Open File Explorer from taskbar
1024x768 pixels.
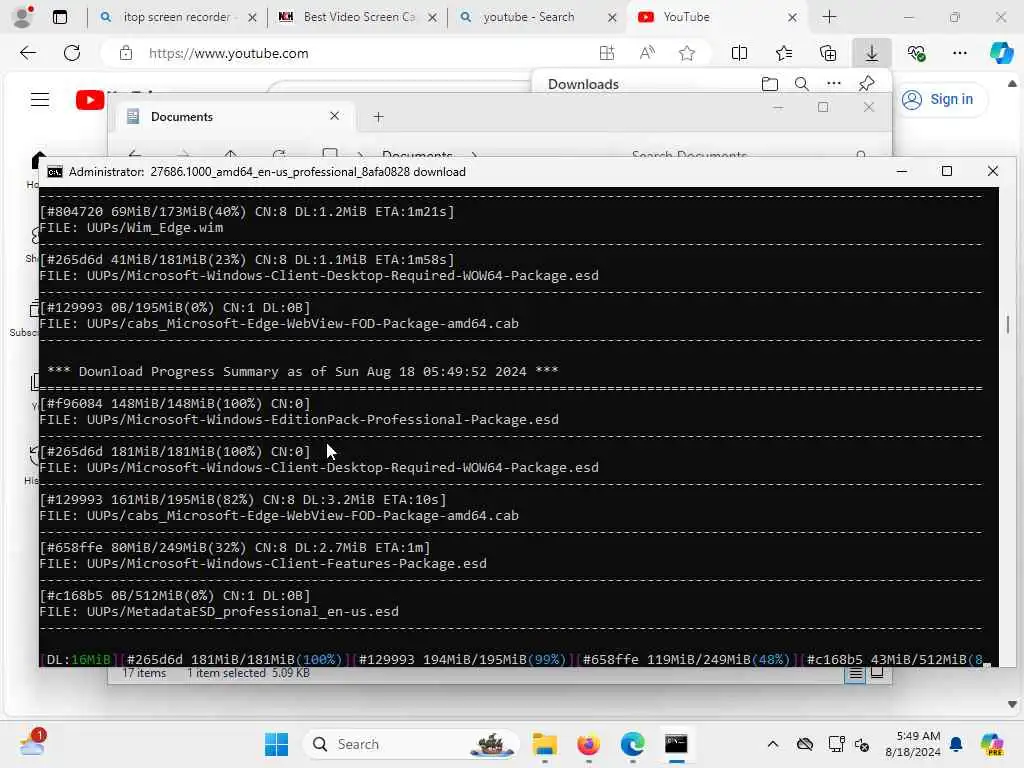[x=544, y=744]
